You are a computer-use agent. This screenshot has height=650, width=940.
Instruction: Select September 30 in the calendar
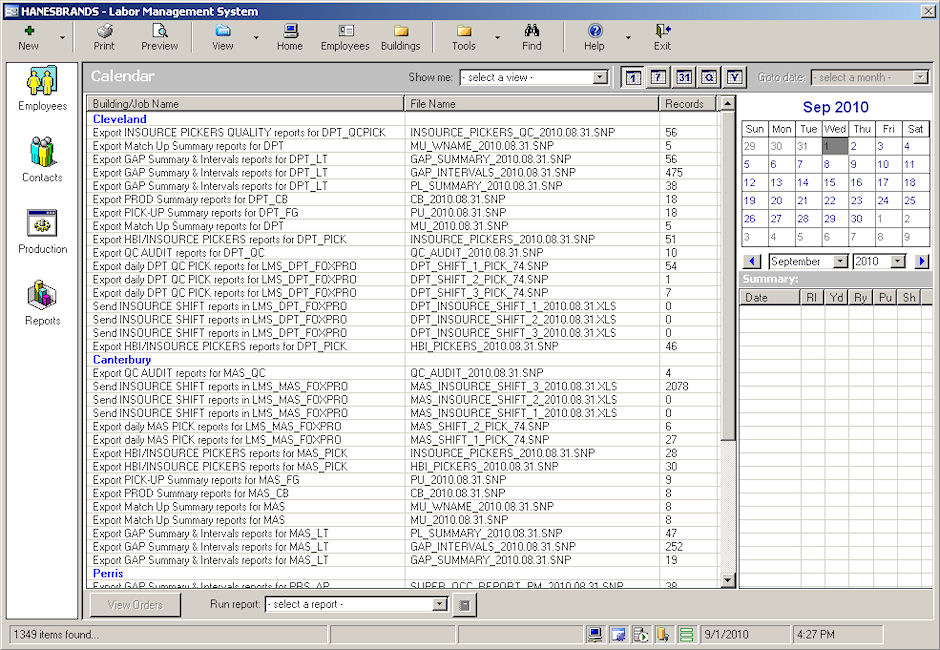(x=861, y=219)
